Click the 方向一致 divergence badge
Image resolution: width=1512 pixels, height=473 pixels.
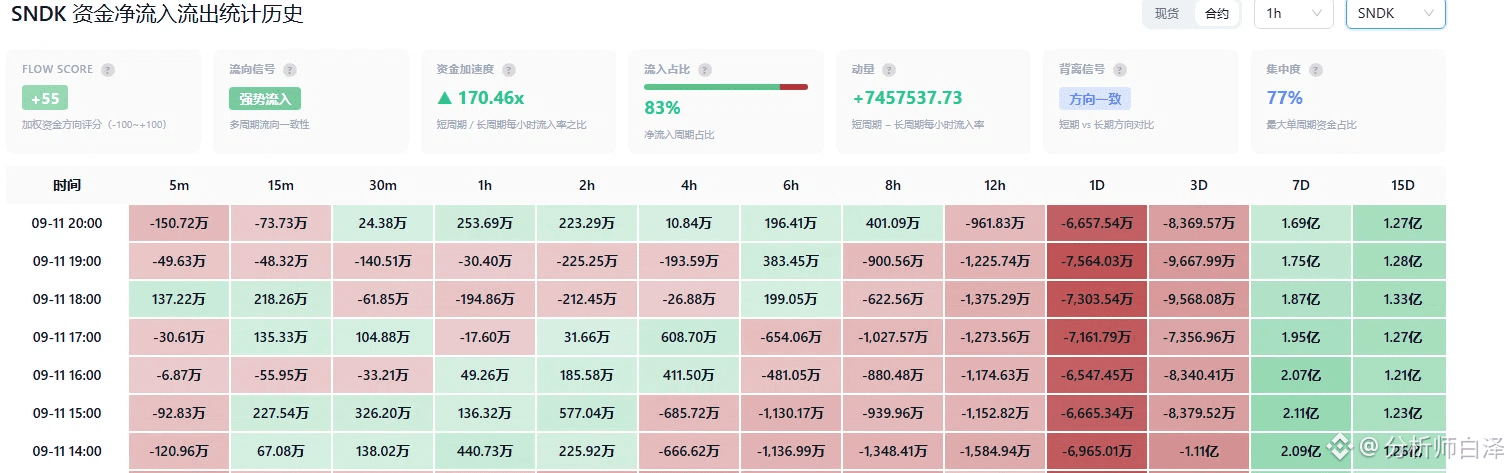click(x=1095, y=98)
